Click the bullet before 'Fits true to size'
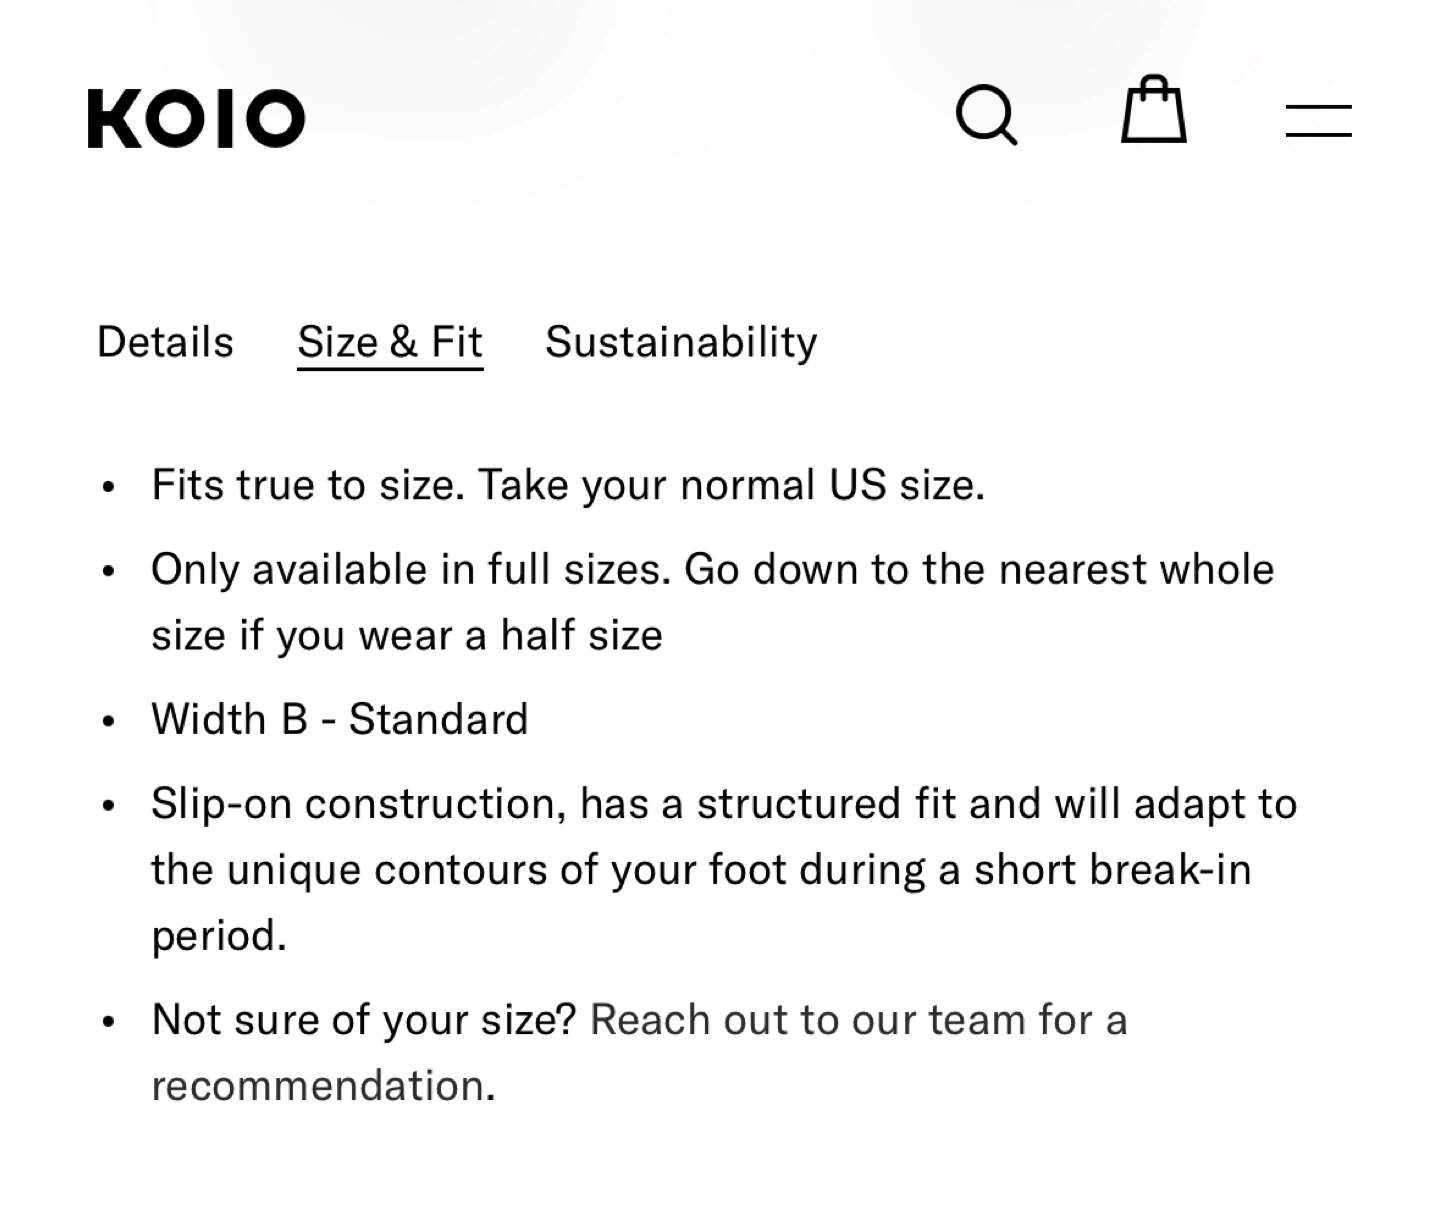Viewport: 1440px width, 1221px height. (x=109, y=488)
